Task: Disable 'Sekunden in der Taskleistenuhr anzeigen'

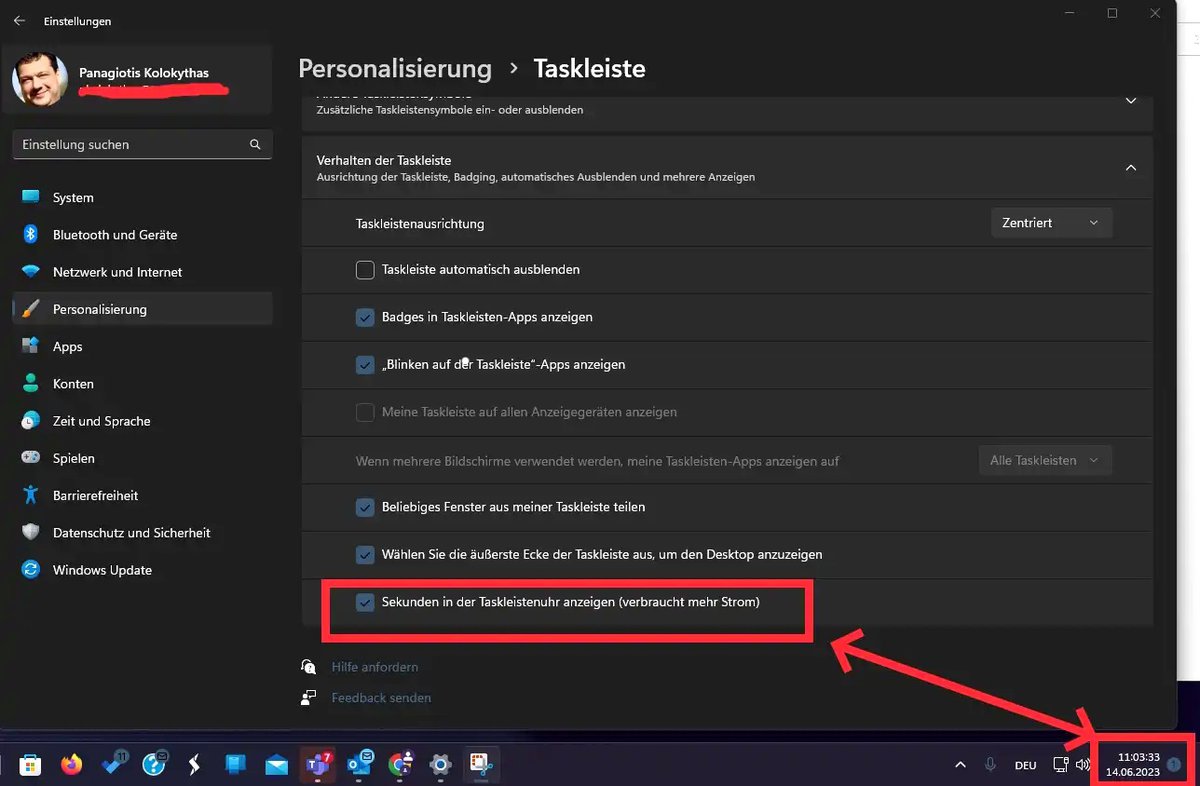Action: click(365, 602)
